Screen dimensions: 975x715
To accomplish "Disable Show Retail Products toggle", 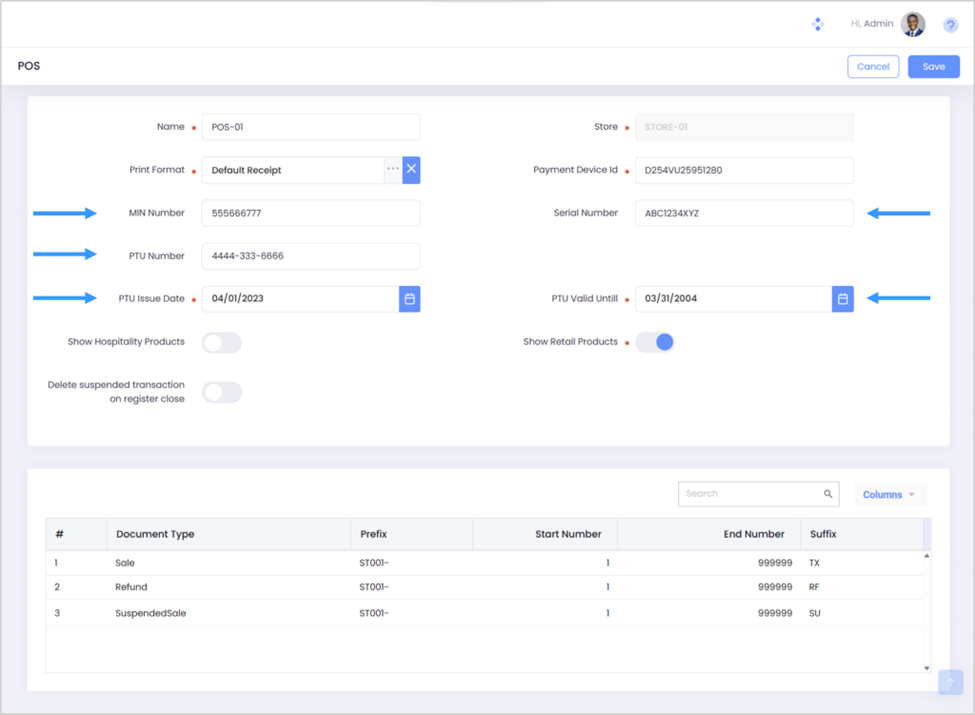I will pyautogui.click(x=655, y=342).
